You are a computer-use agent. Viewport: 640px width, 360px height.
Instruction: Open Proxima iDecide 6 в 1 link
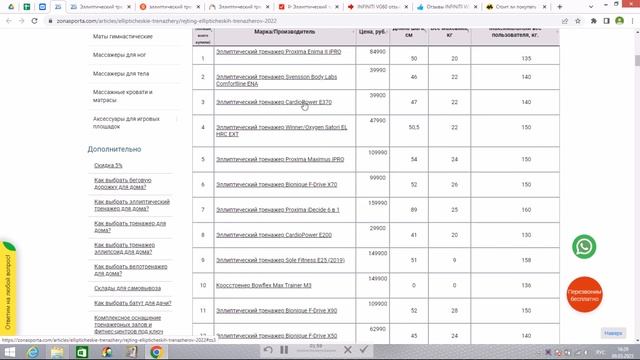pos(278,210)
